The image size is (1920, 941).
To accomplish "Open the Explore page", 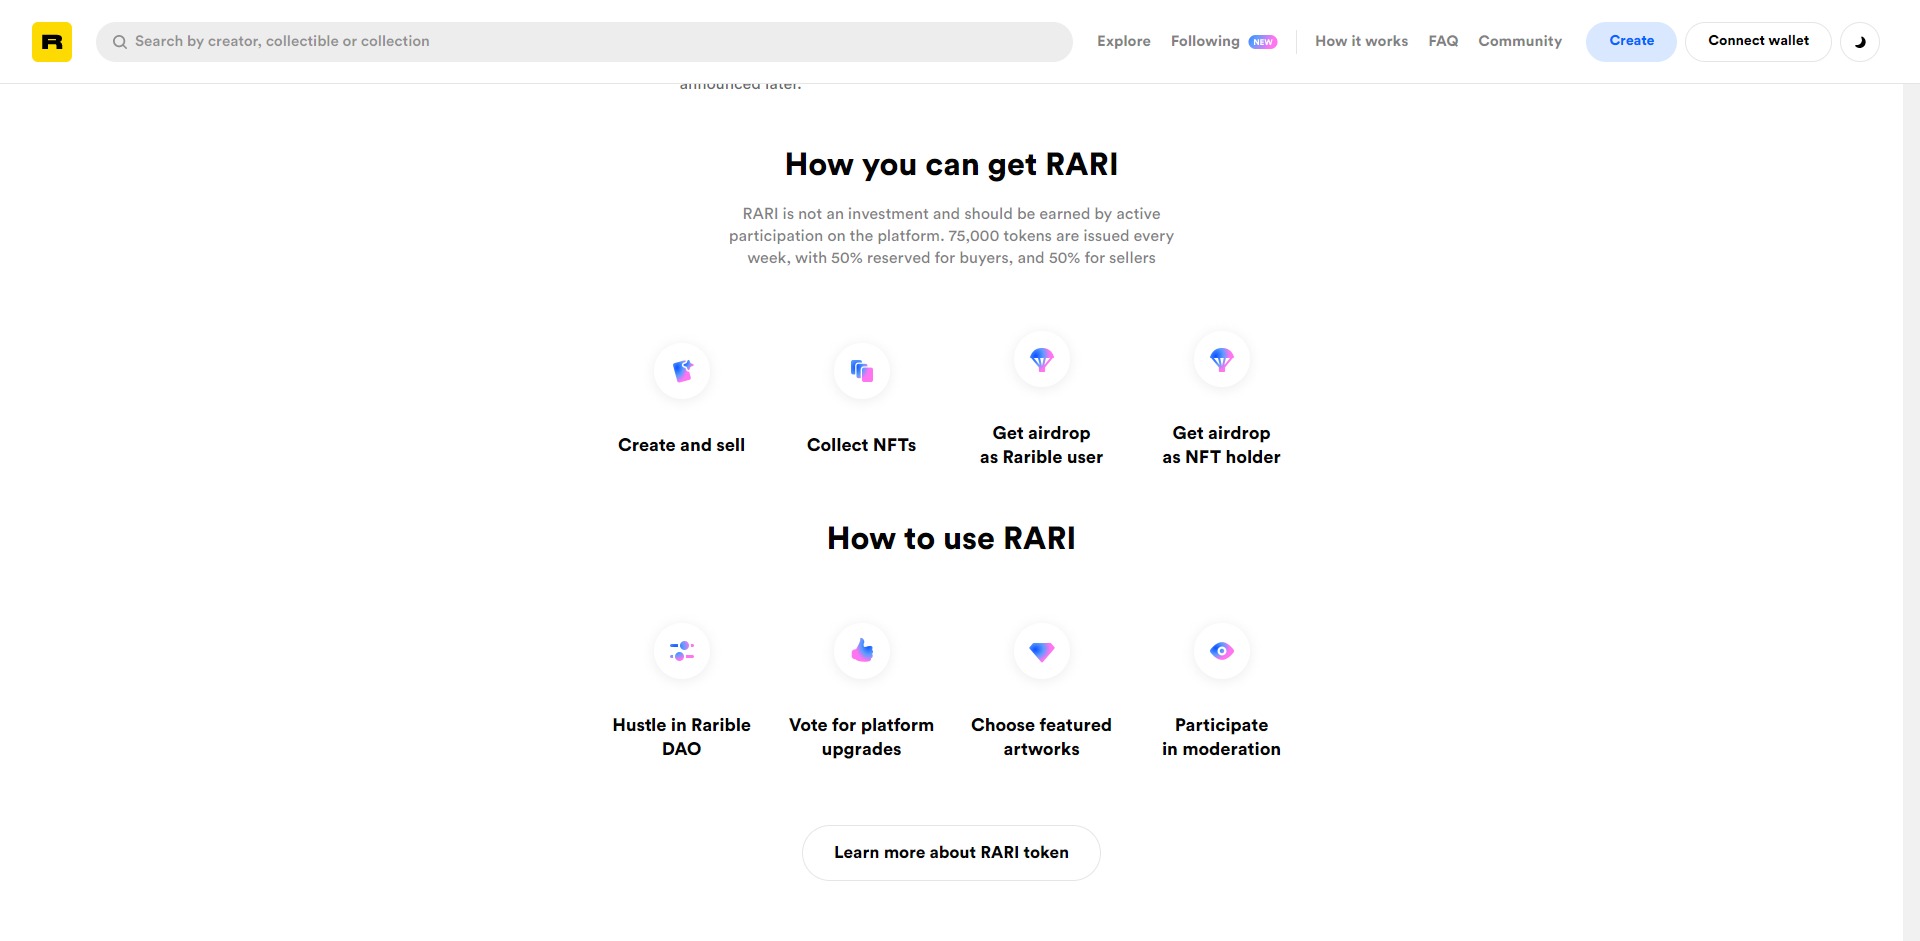I will click(x=1124, y=41).
